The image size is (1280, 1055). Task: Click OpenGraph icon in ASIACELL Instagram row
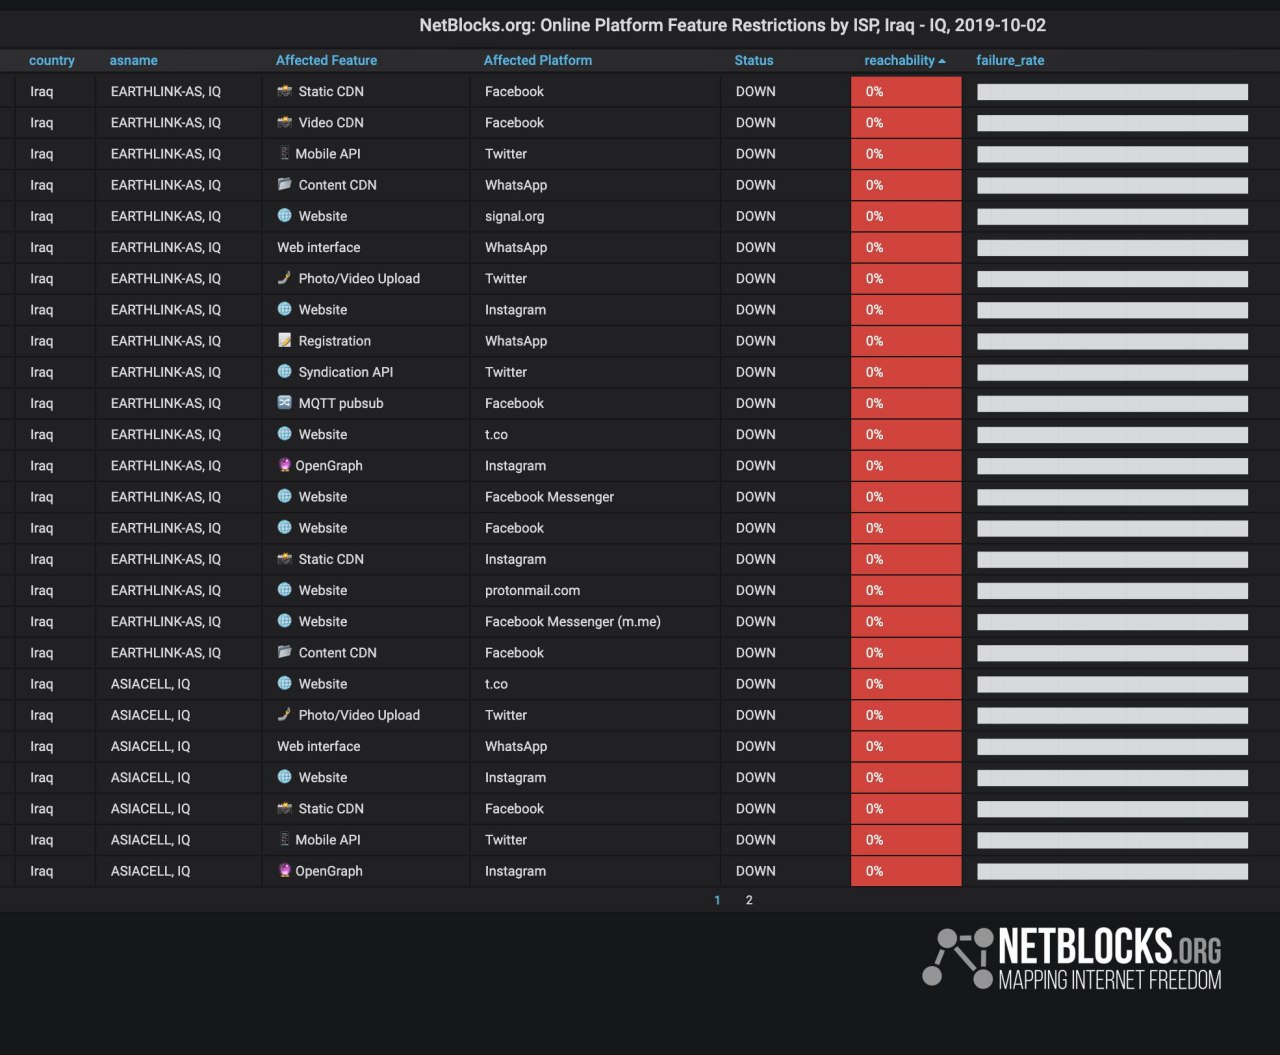coord(284,870)
